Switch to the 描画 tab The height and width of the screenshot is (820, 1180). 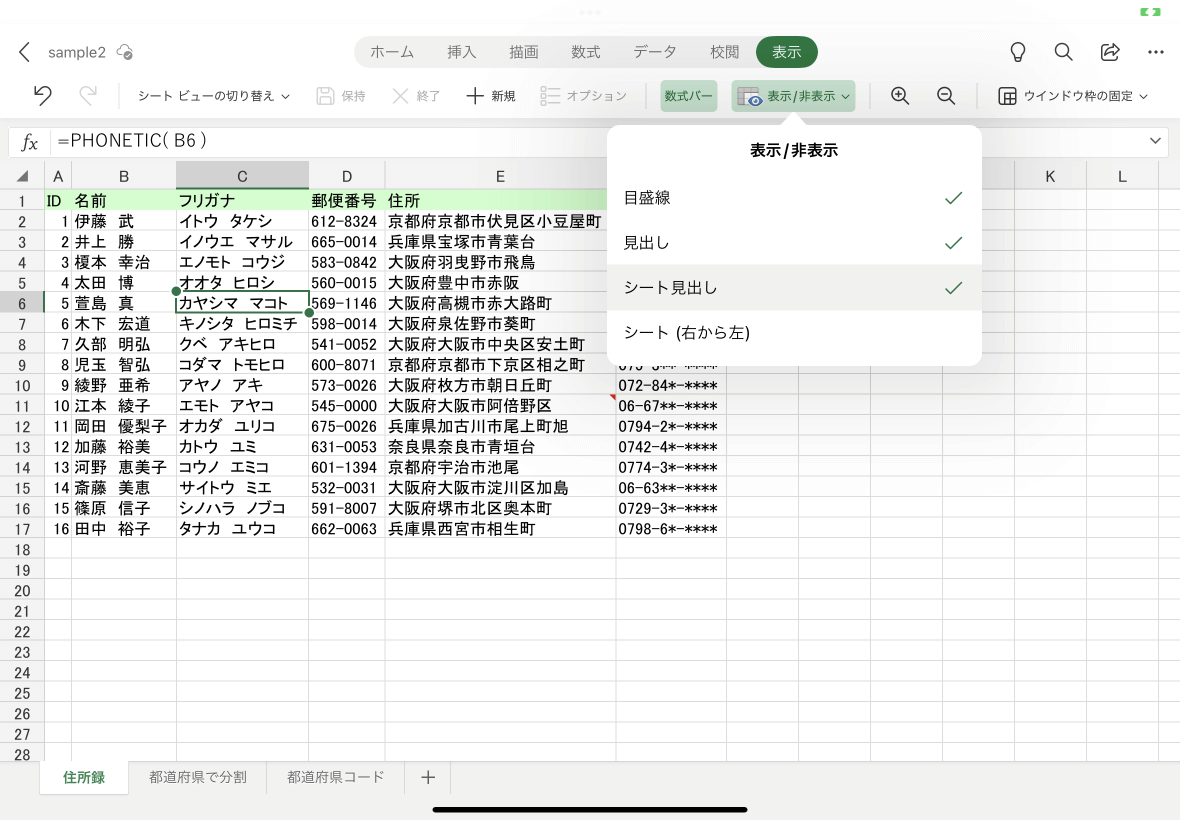tap(523, 52)
